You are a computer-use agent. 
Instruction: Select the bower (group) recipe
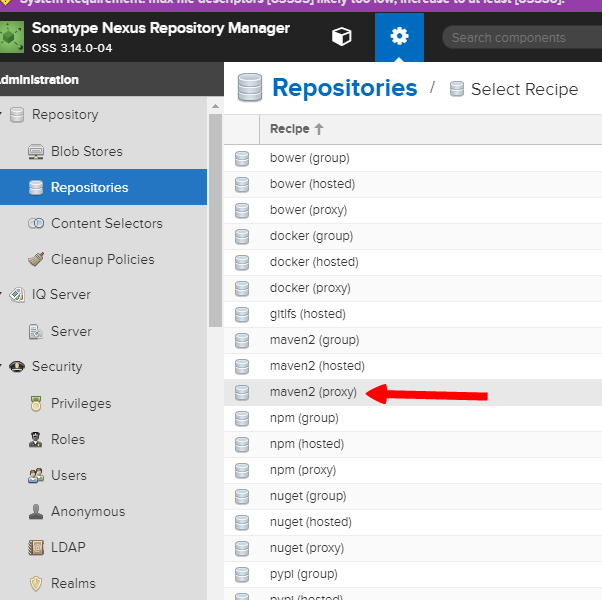[413, 158]
